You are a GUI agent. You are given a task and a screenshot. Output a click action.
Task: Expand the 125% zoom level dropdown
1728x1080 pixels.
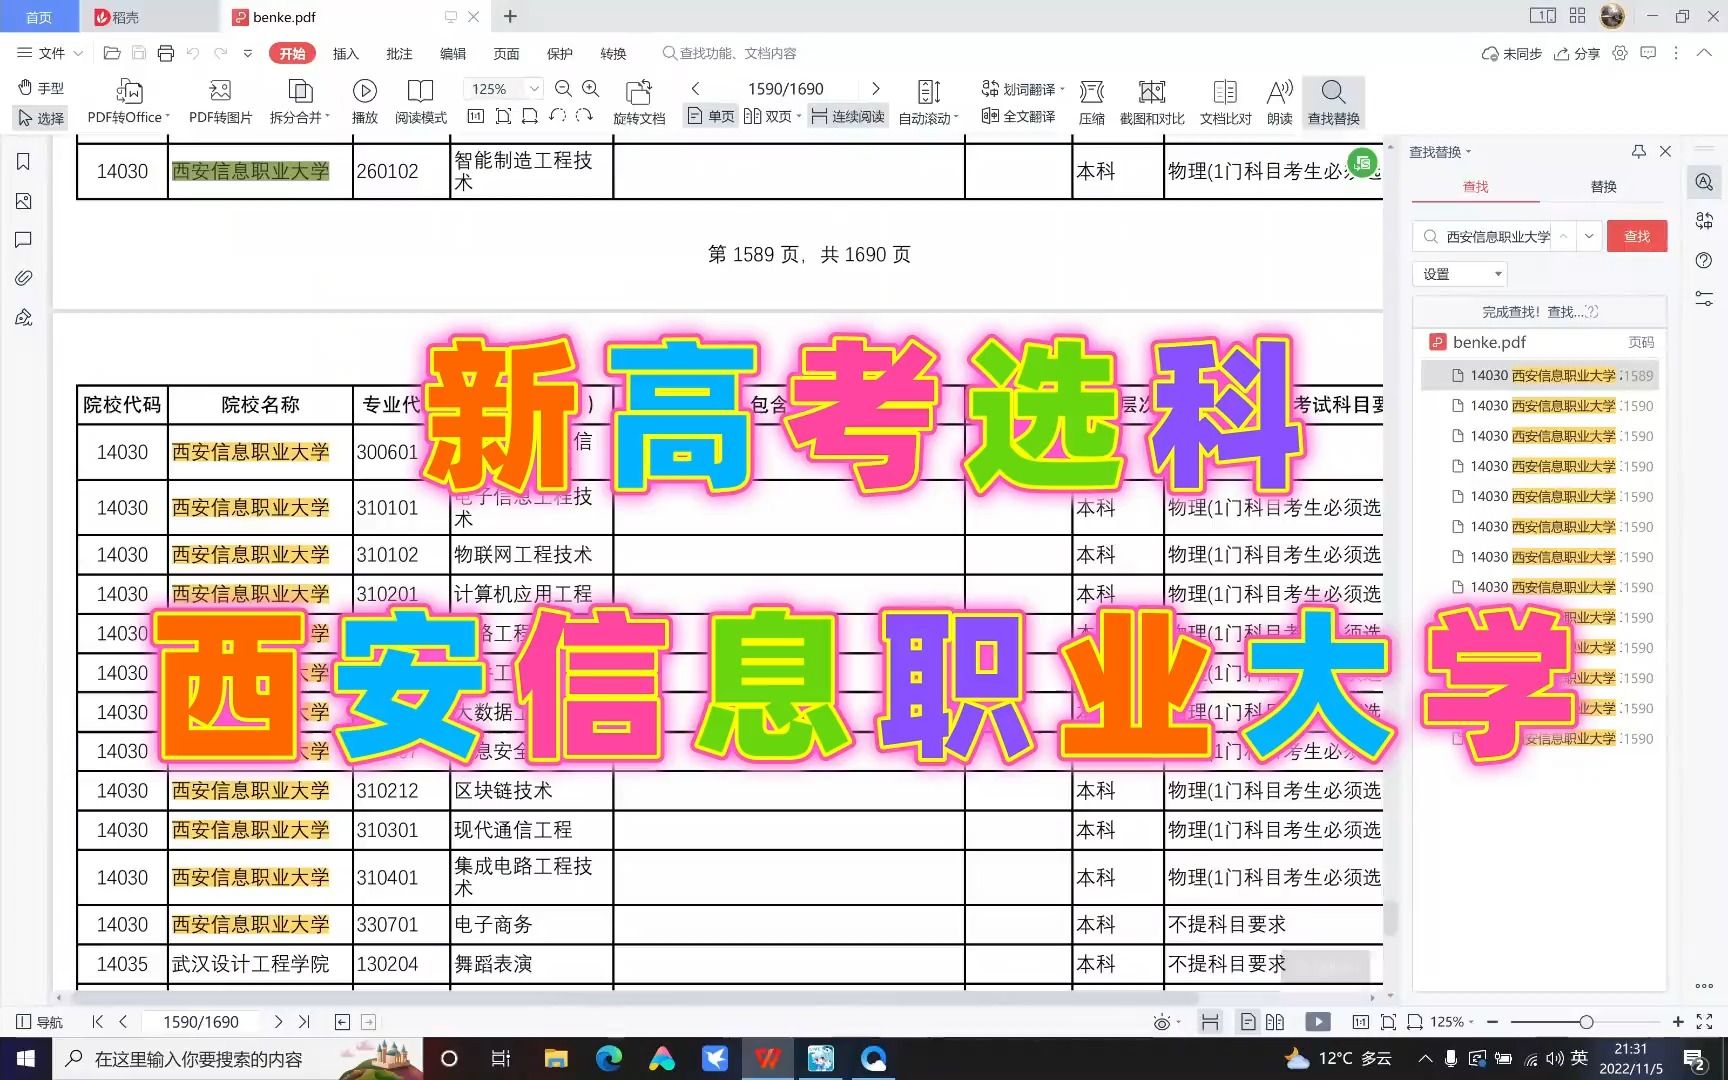click(x=534, y=89)
